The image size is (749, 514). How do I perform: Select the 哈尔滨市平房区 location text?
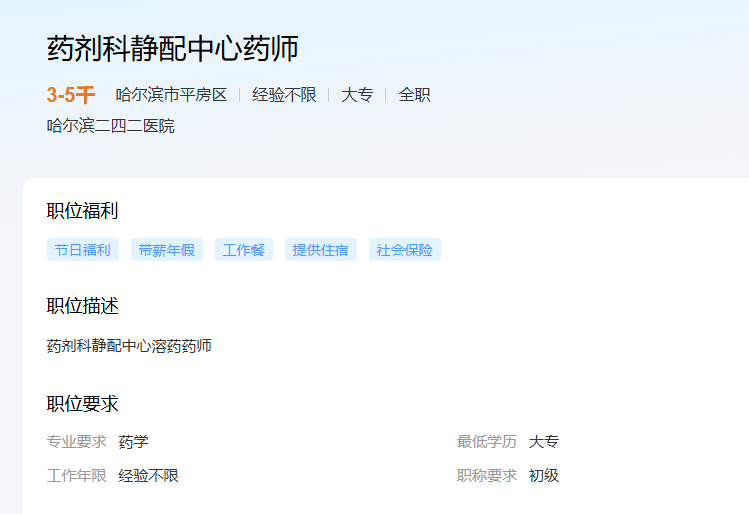(171, 95)
